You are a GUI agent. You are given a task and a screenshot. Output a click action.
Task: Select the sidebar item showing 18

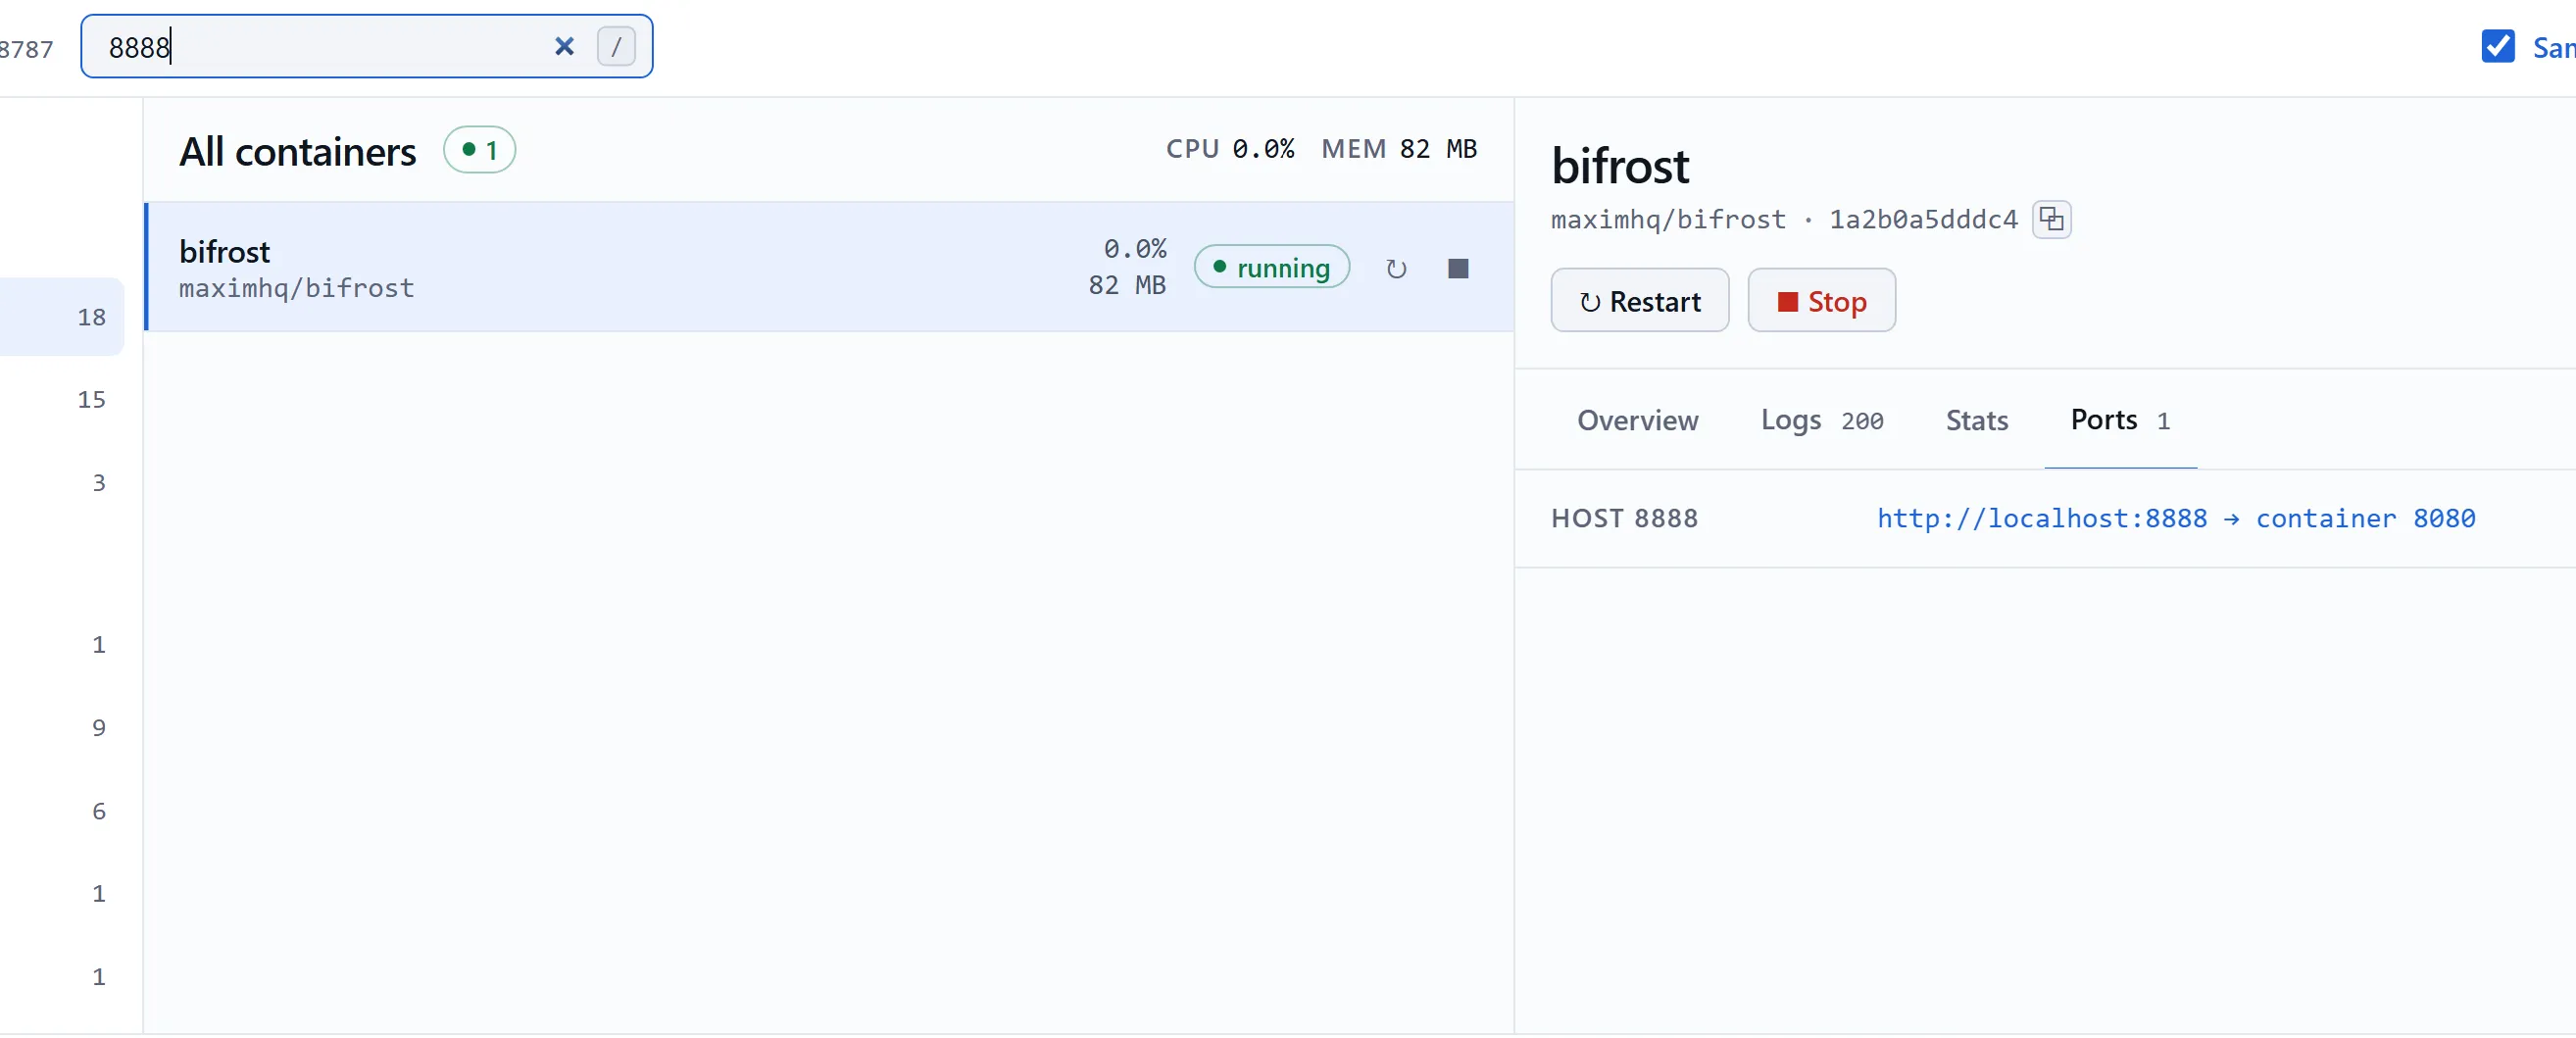click(62, 317)
